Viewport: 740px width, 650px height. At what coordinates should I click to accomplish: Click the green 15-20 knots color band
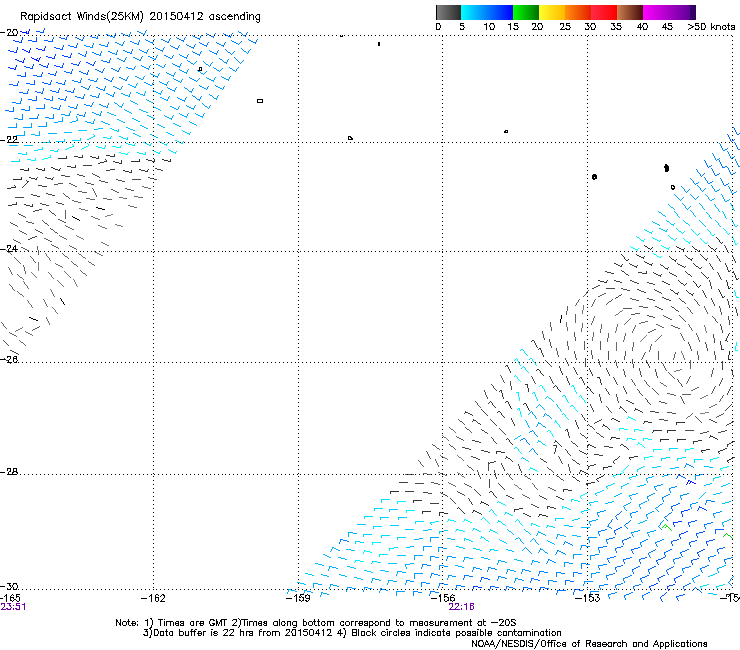[526, 12]
